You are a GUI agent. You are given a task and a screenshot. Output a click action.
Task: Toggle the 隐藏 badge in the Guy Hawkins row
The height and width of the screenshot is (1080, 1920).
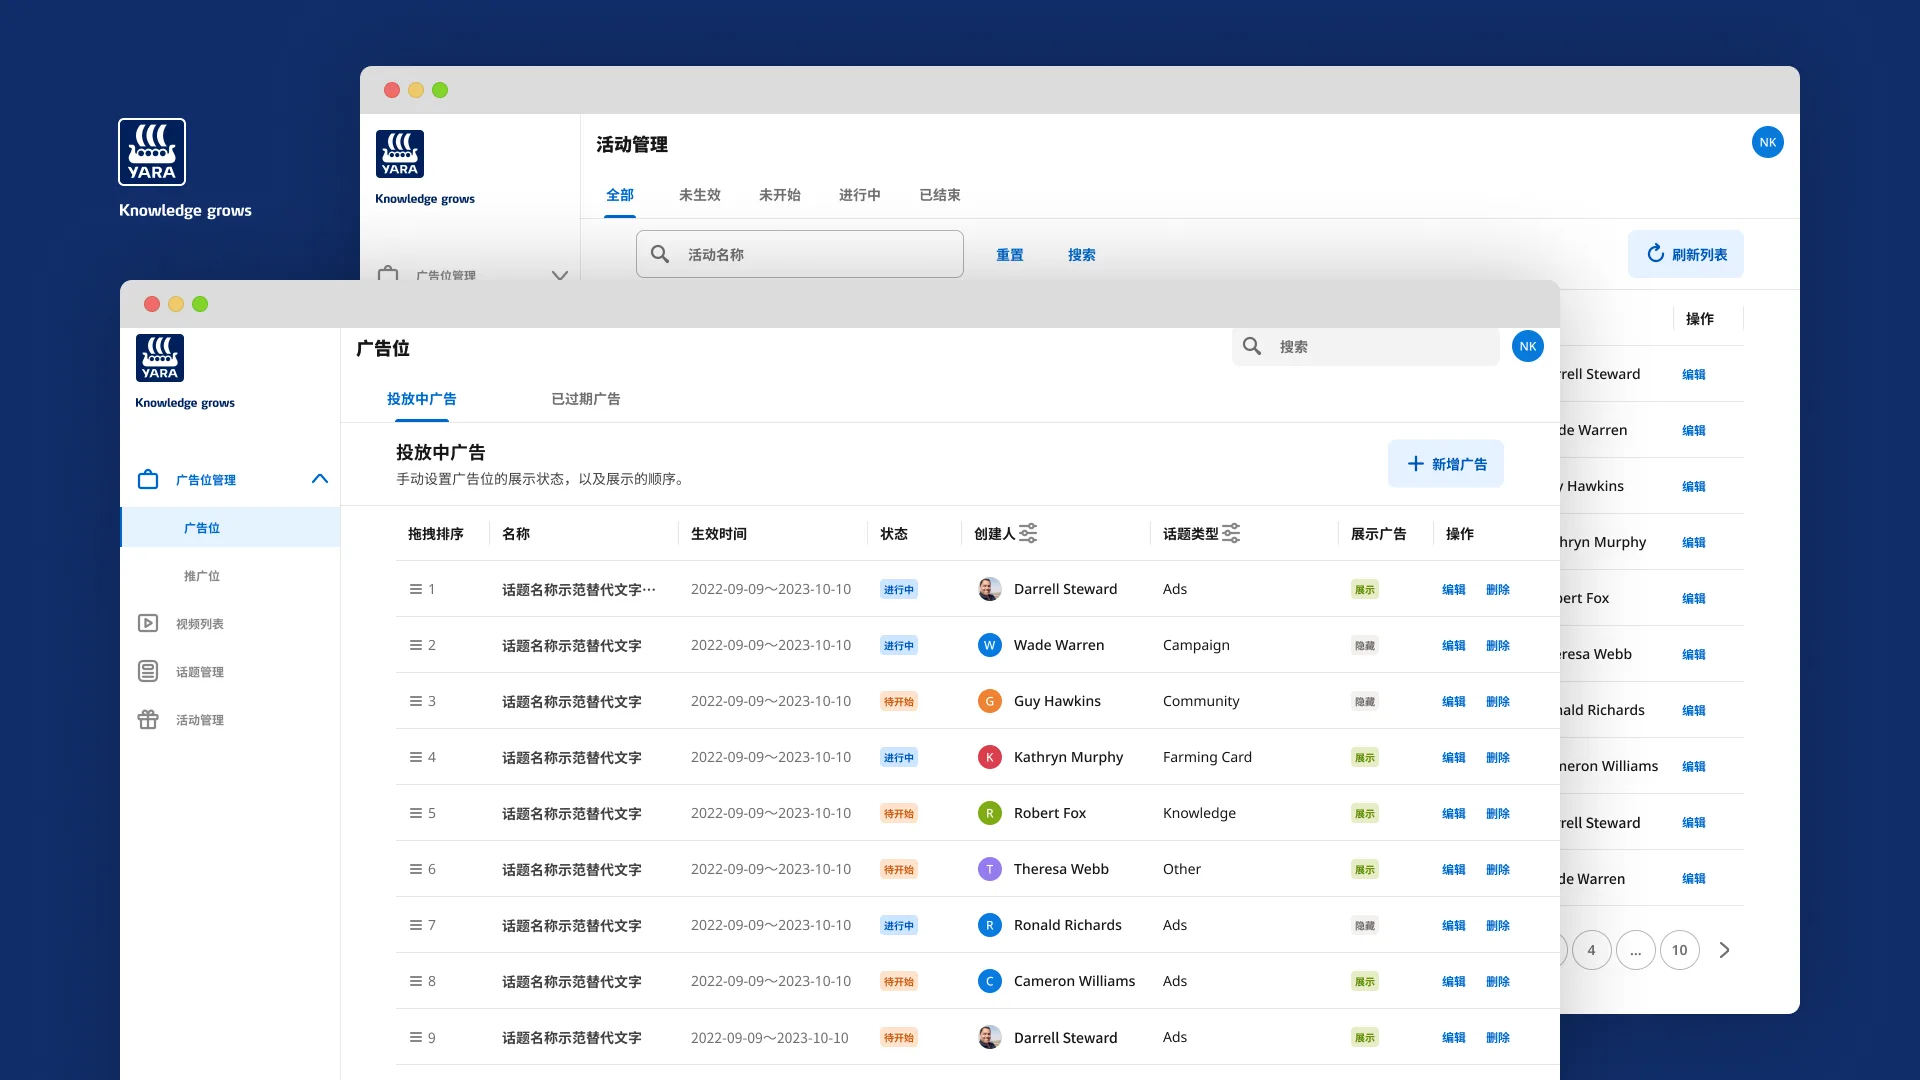[1365, 701]
